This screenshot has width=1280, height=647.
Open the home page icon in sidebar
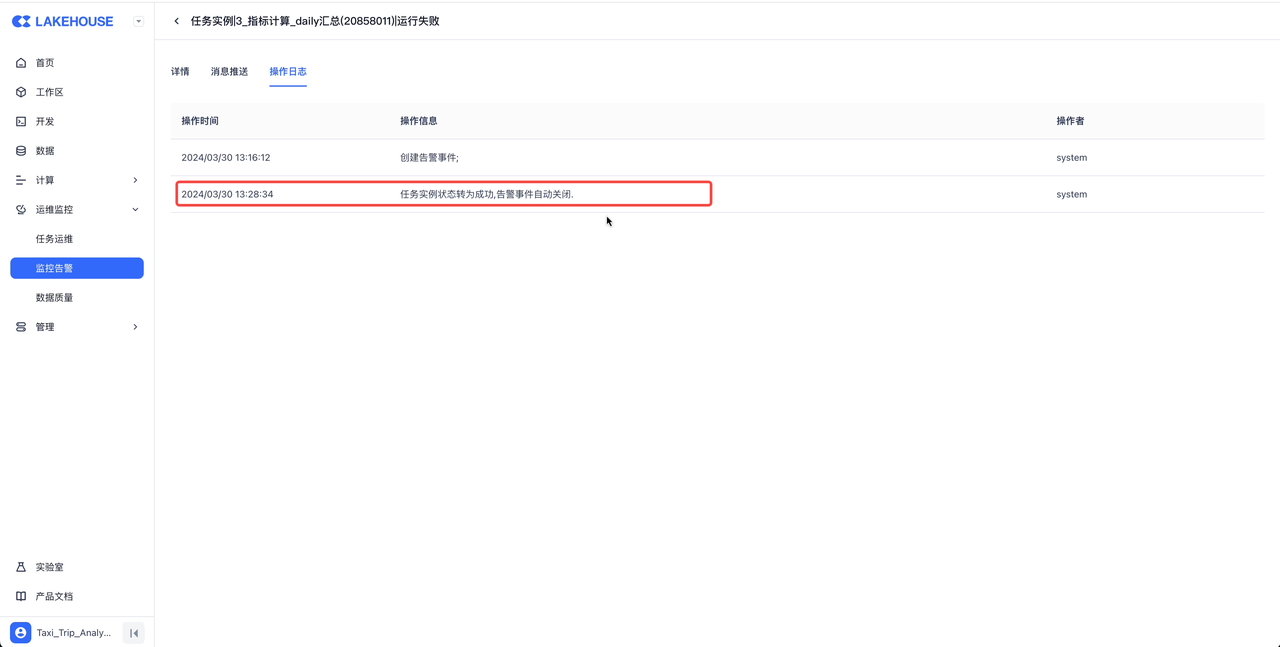pos(21,63)
